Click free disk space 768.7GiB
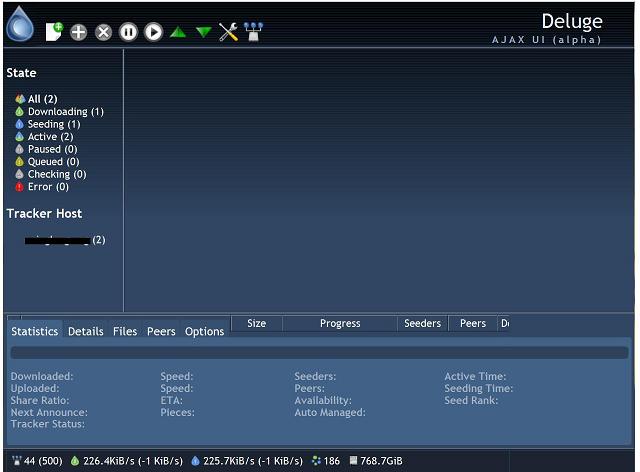640x472 pixels. (x=376, y=461)
